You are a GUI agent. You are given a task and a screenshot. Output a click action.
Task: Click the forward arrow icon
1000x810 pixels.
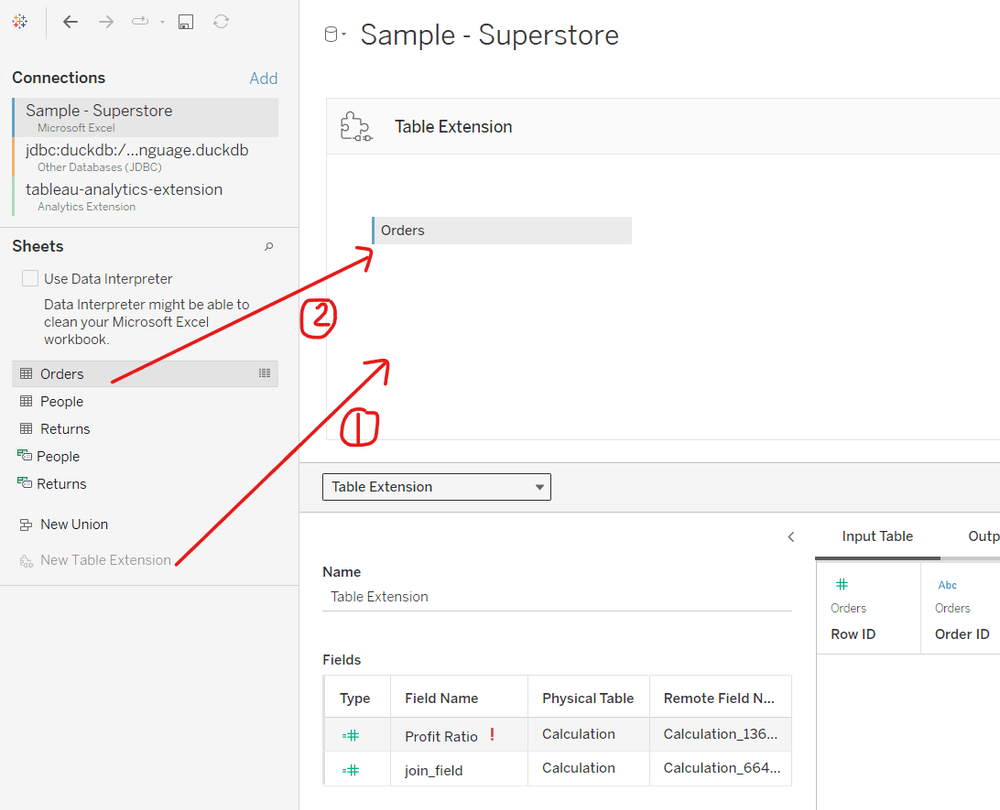pyautogui.click(x=106, y=22)
